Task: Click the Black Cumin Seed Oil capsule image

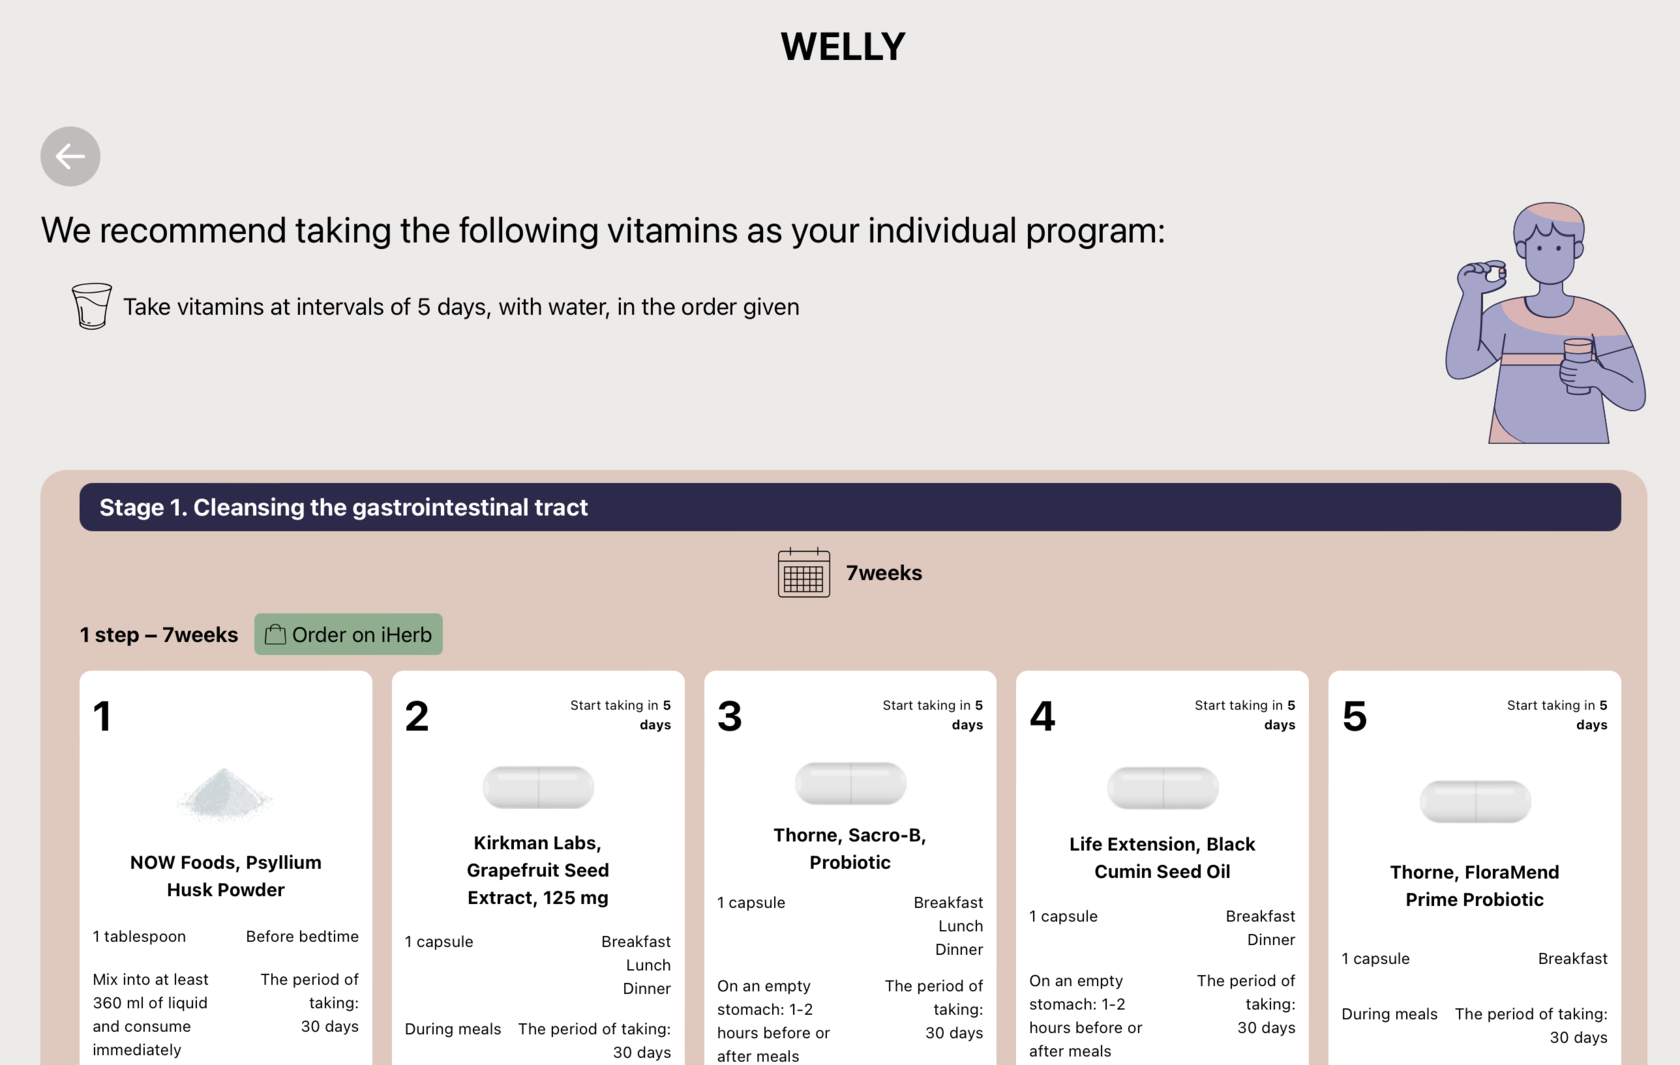Action: (1162, 788)
